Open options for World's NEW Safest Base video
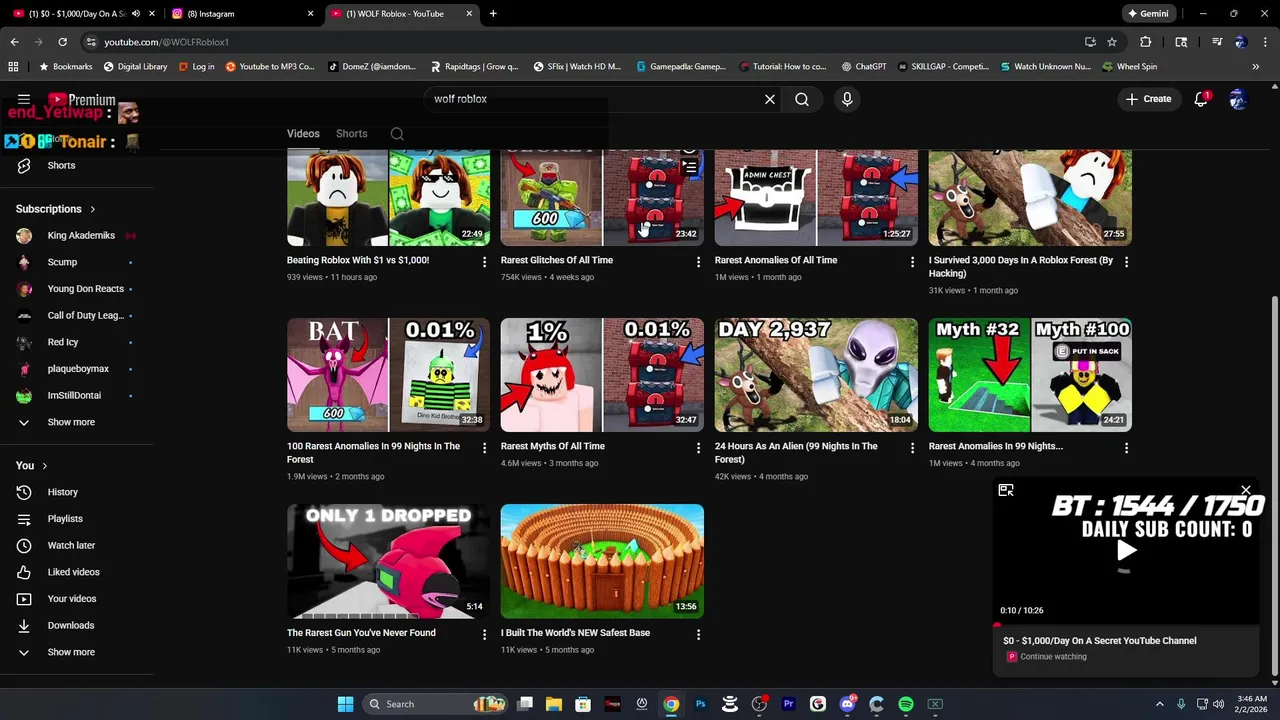The image size is (1280, 720). (699, 634)
